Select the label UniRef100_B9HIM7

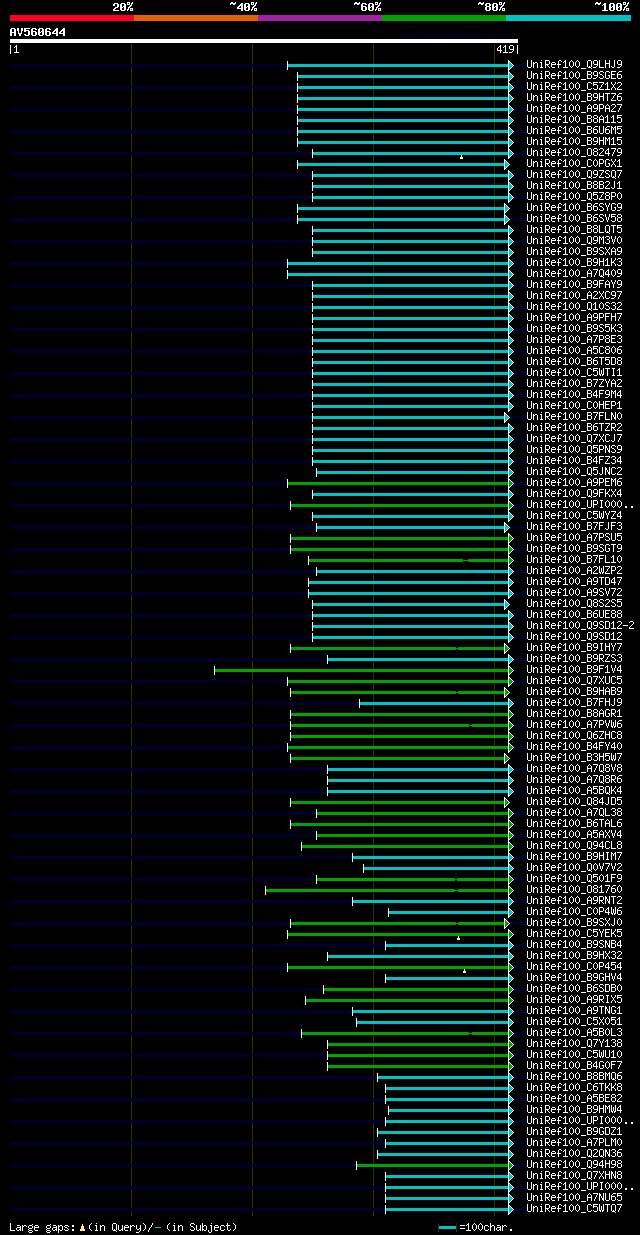574,856
